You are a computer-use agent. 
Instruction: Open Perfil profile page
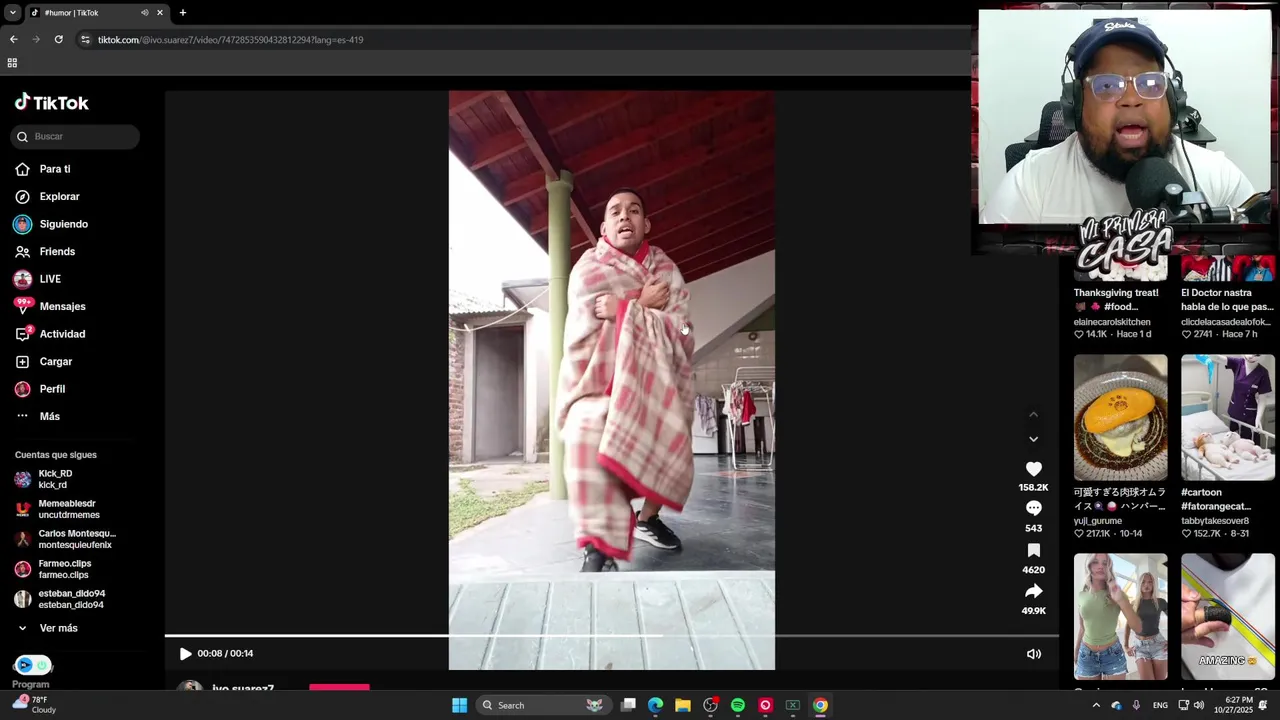(x=40, y=389)
